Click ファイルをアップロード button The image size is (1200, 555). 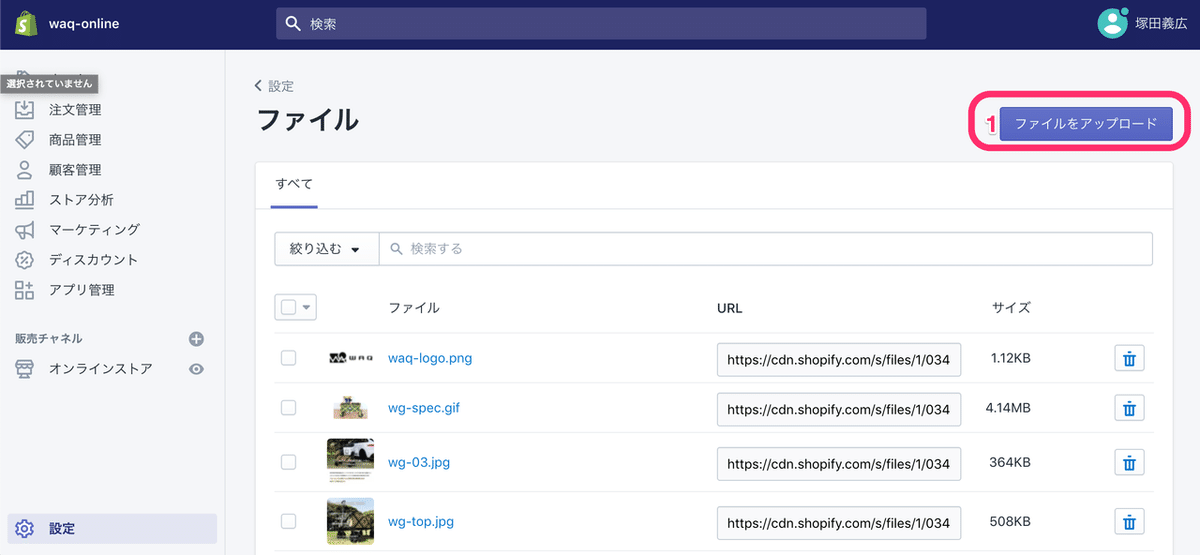1086,123
